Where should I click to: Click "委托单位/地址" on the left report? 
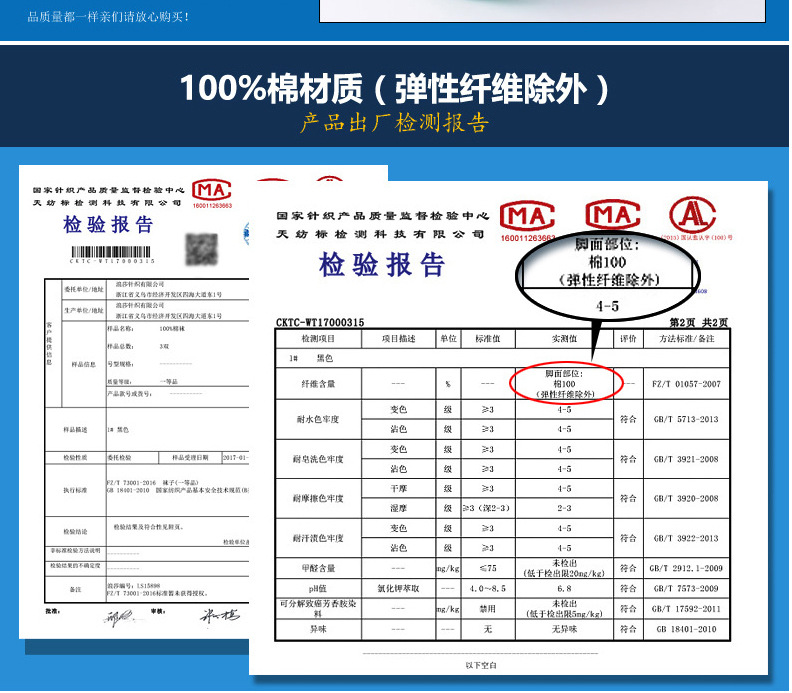(84, 289)
